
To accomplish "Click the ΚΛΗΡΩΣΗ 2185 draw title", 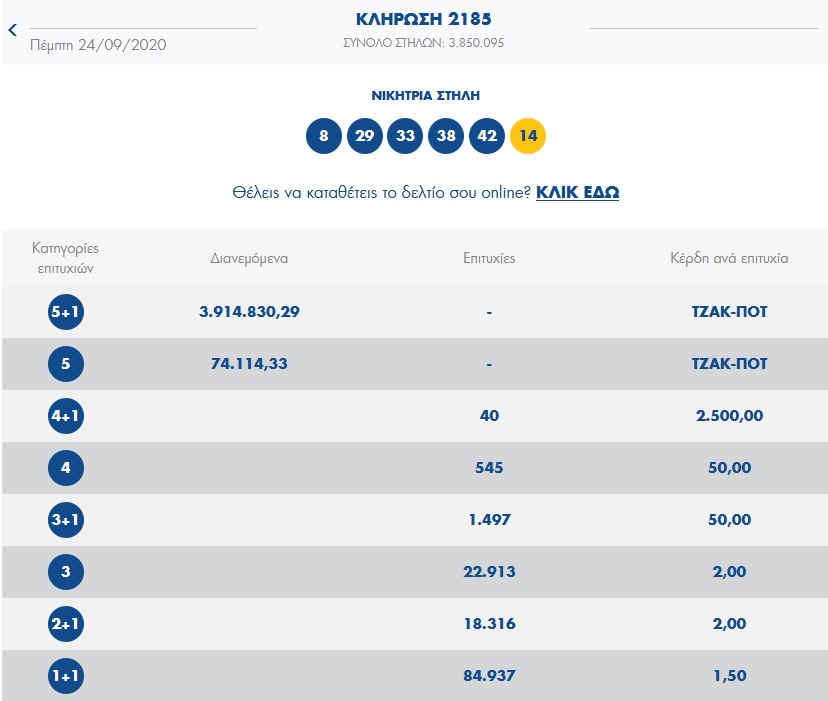I will tap(424, 19).
